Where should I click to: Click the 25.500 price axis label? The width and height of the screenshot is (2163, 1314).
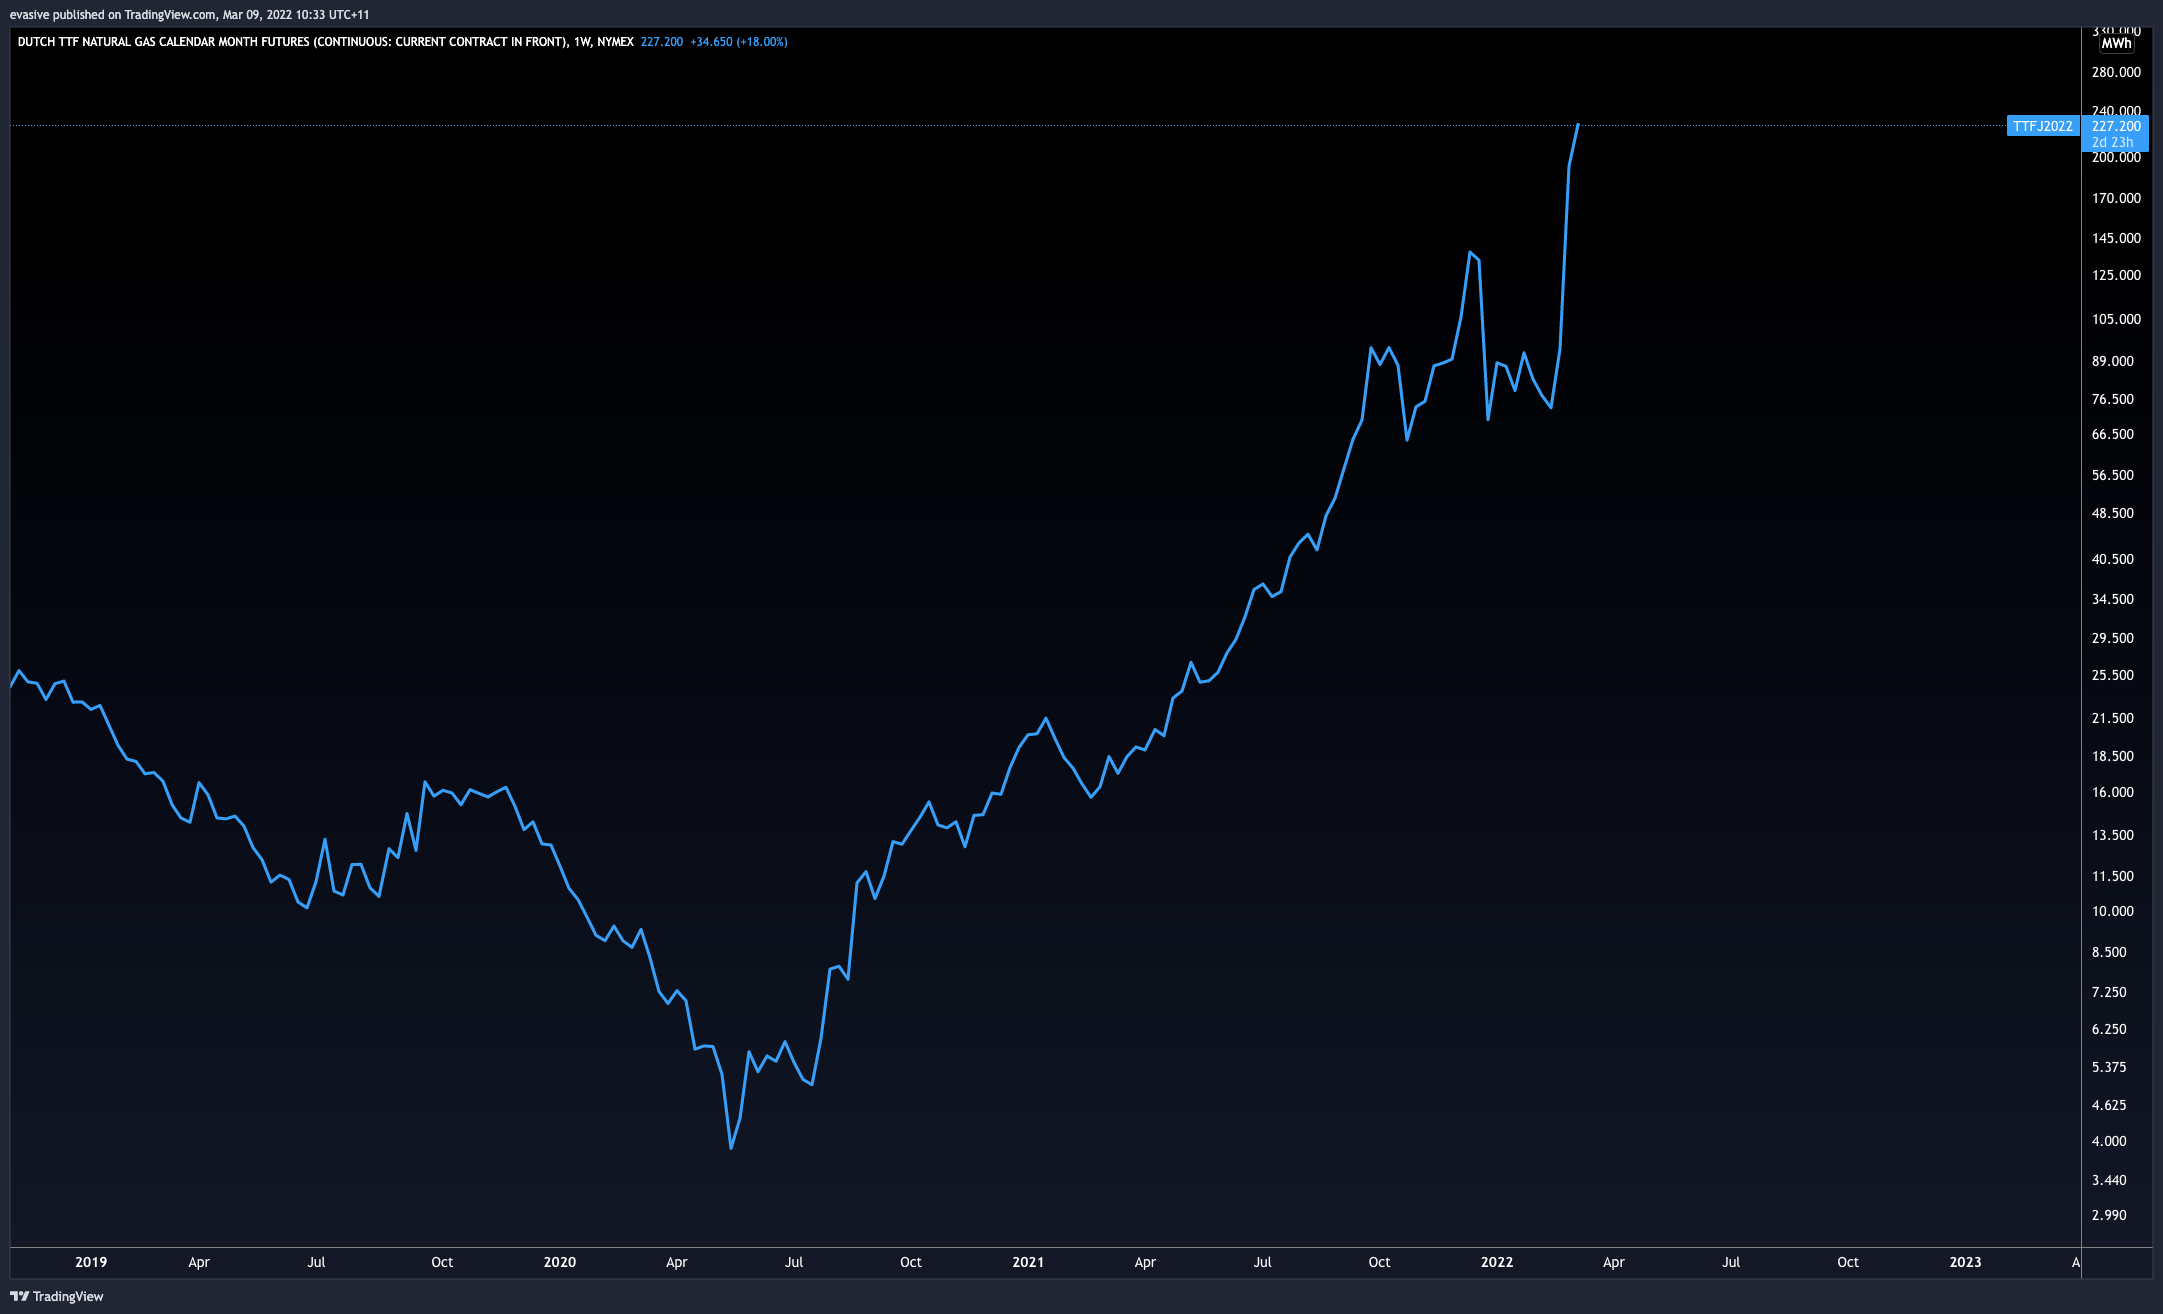click(x=2113, y=675)
